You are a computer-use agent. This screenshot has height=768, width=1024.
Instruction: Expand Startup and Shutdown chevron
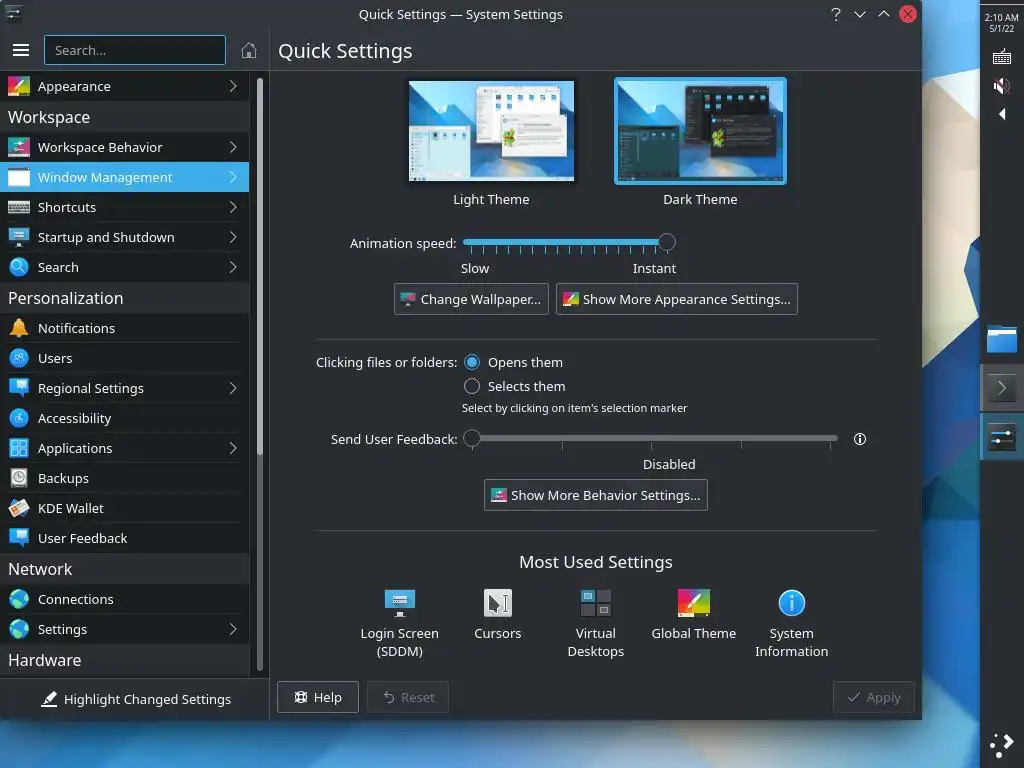pos(233,237)
